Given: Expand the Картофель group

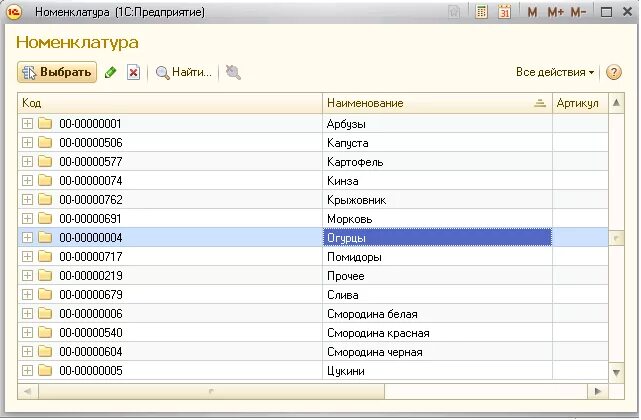Looking at the screenshot, I should tap(27, 162).
